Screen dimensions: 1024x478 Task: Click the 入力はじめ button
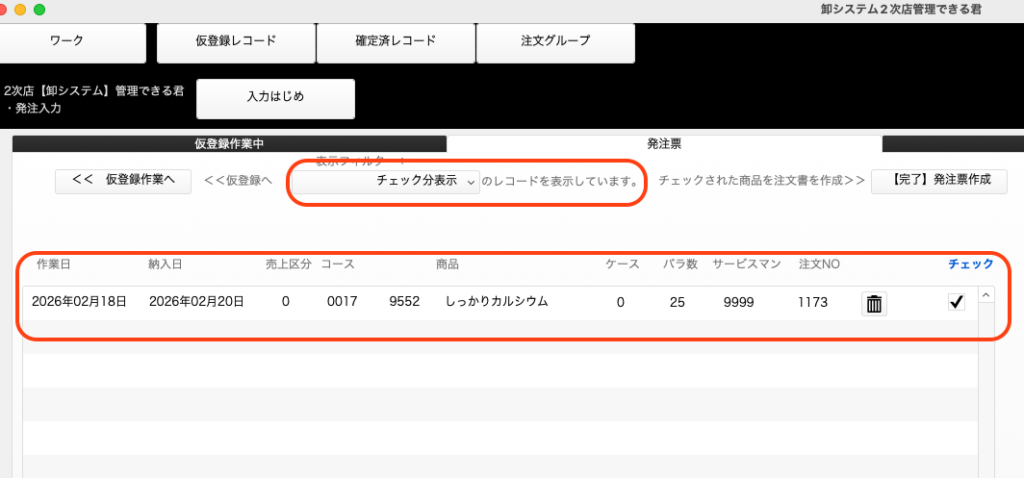coord(276,98)
